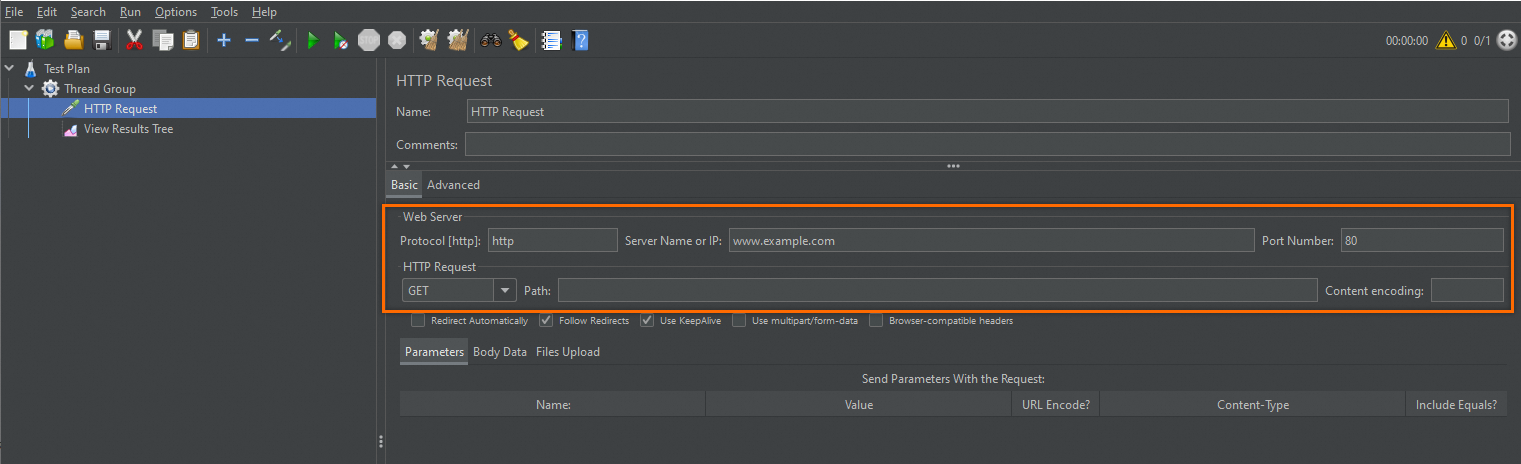Click the gear icon beside Thread Group

50,89
